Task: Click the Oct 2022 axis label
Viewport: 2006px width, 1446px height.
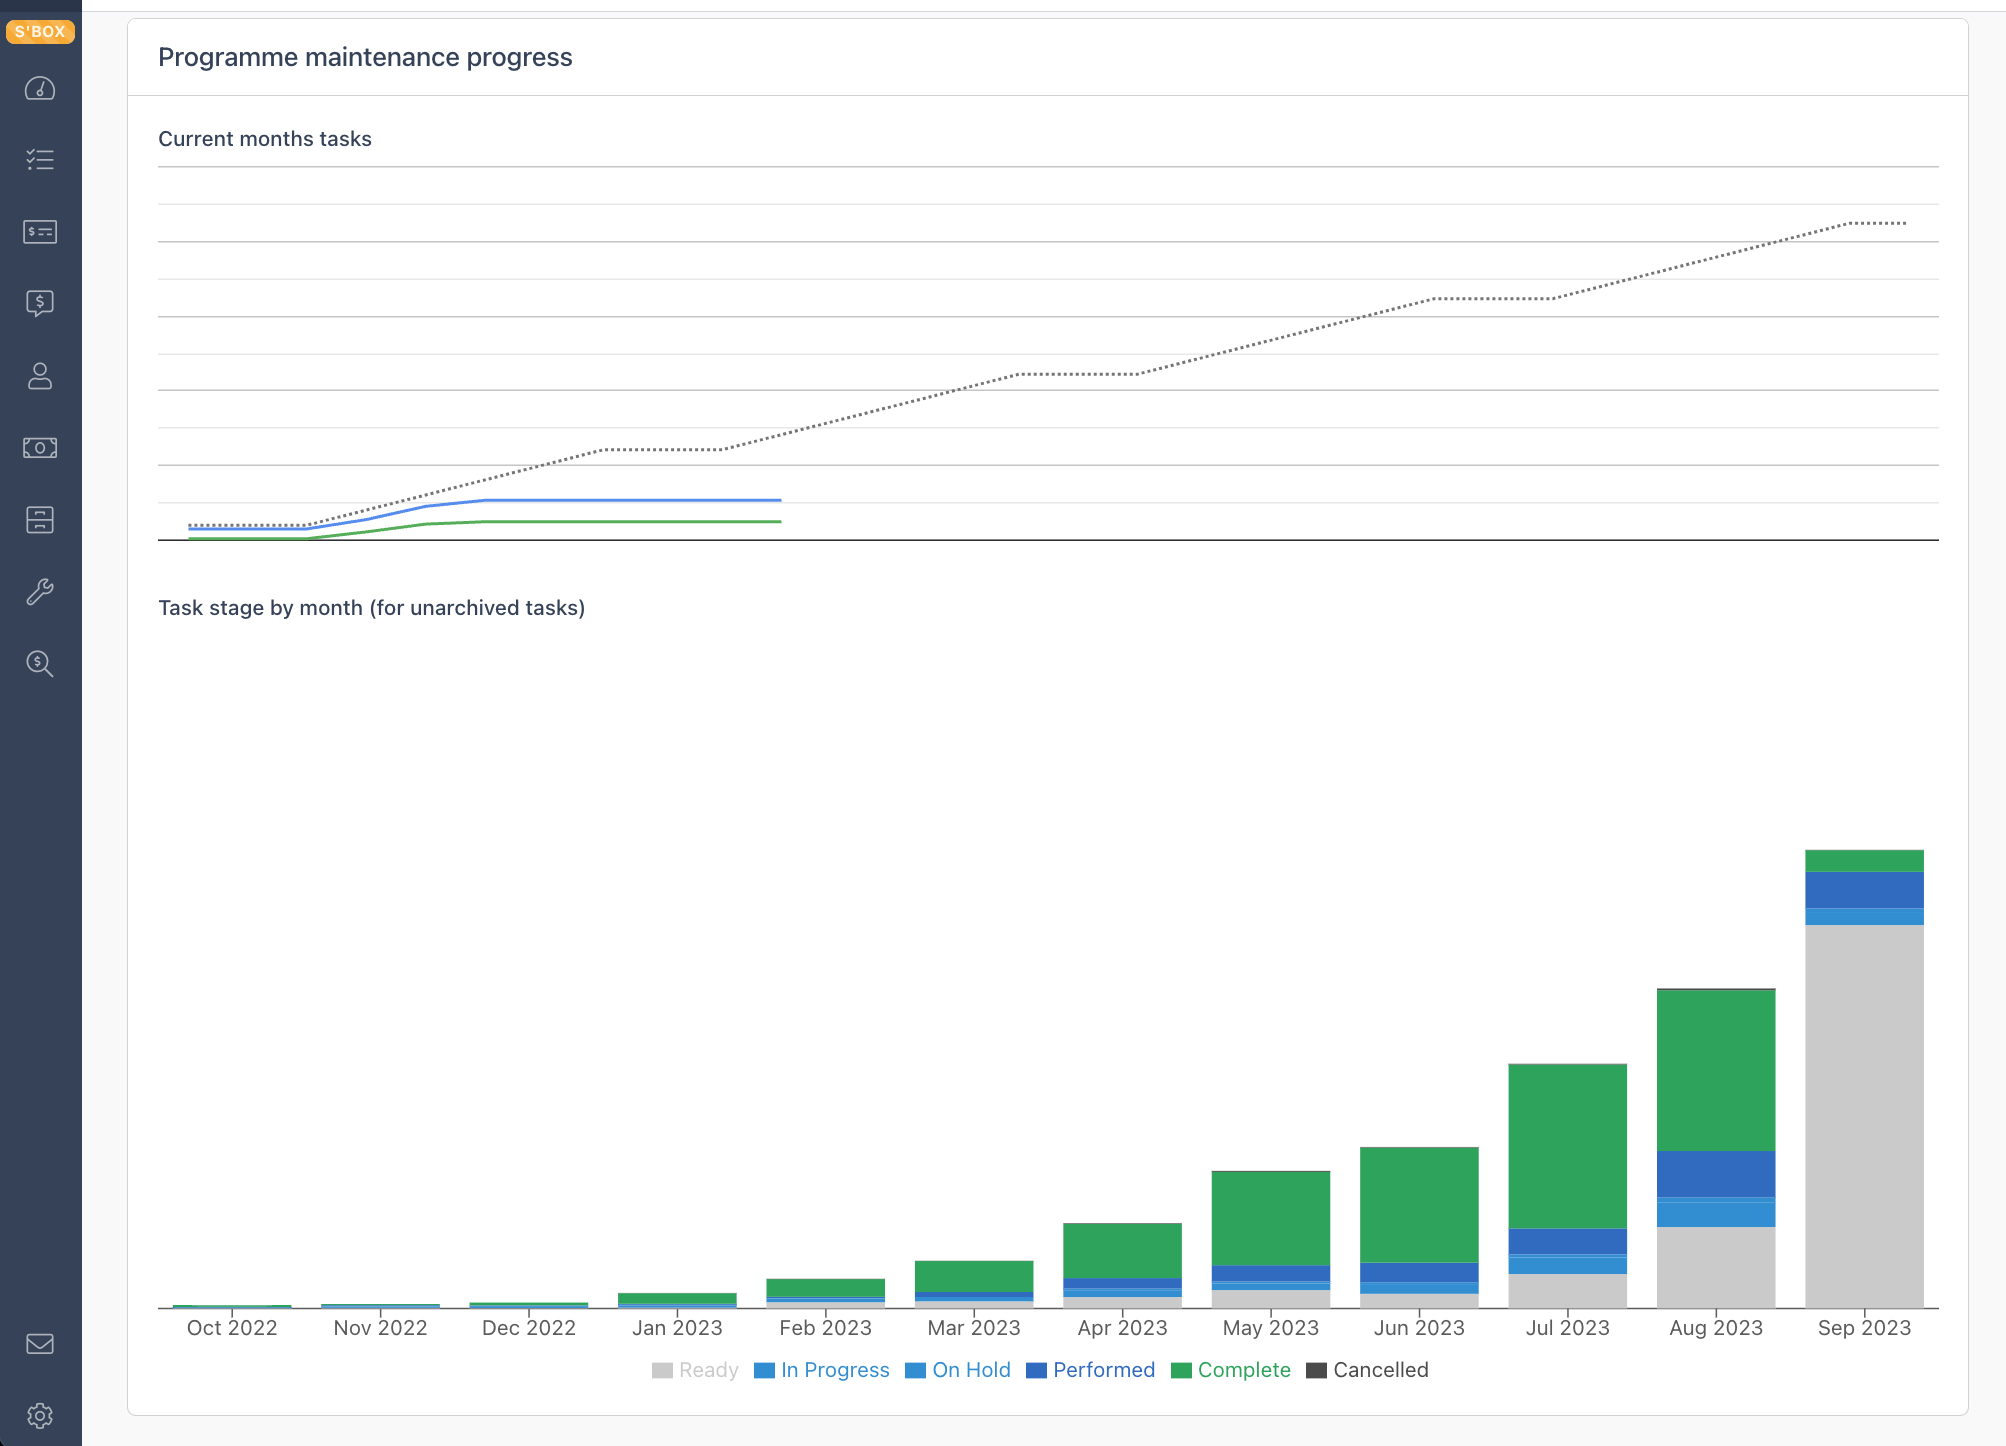Action: pyautogui.click(x=232, y=1328)
